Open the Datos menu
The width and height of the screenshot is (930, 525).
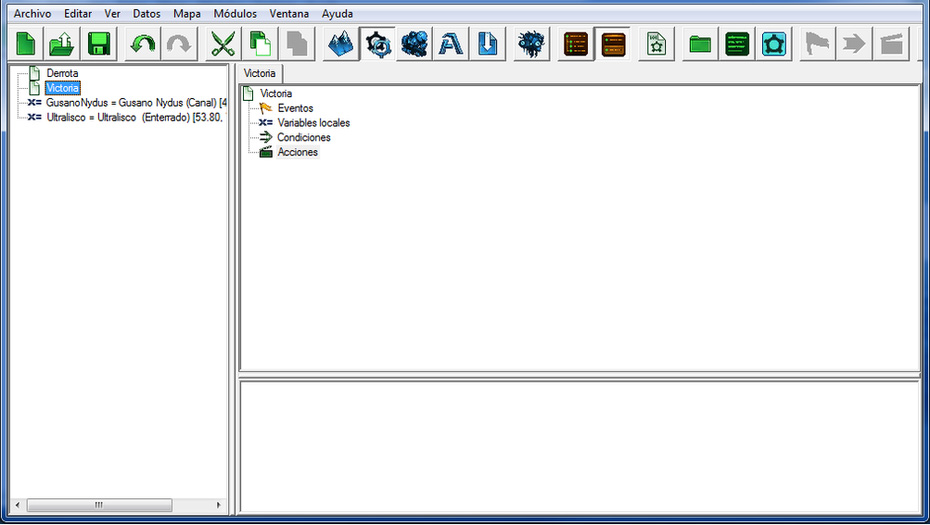(x=146, y=13)
